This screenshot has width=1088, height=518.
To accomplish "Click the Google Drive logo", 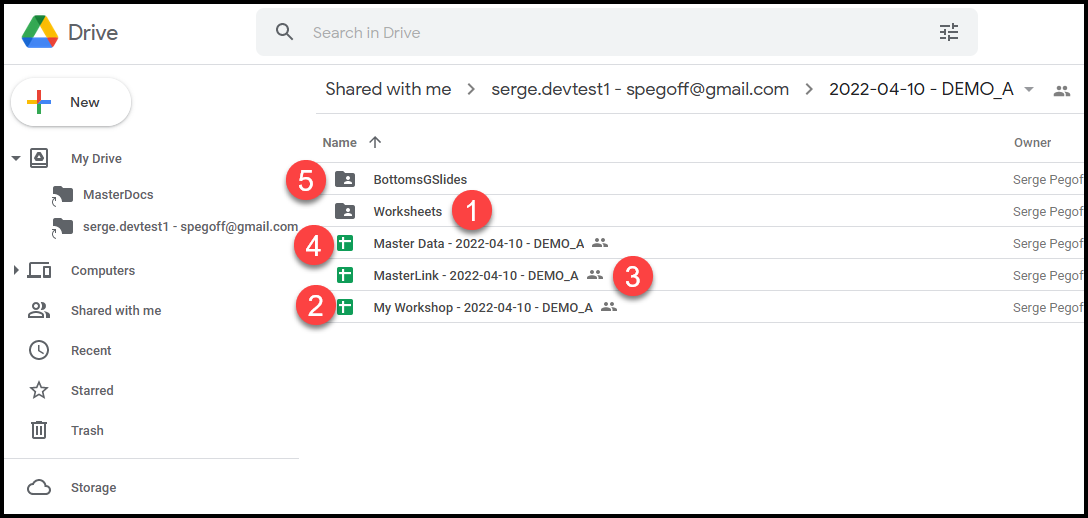I will click(40, 32).
